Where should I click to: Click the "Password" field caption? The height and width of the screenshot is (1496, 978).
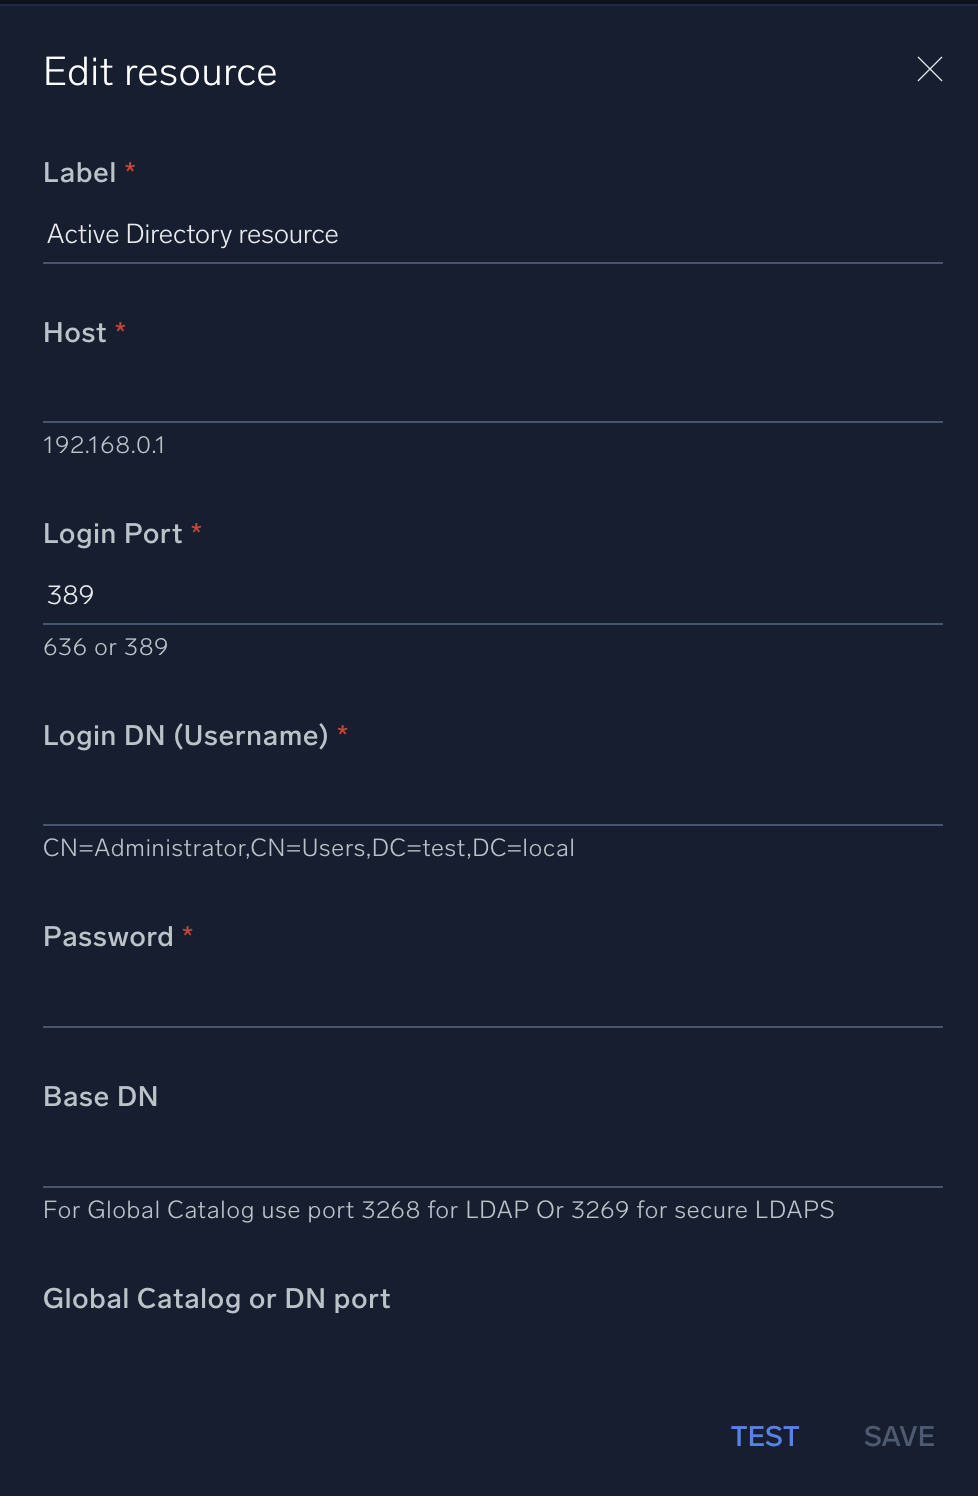(108, 937)
